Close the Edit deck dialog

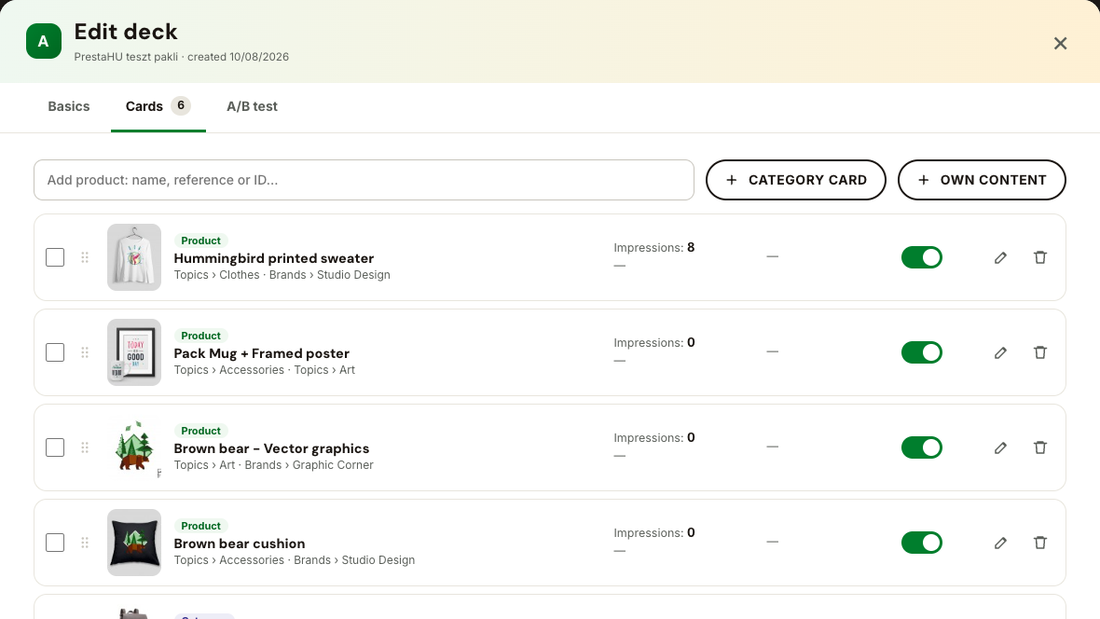(x=1060, y=44)
